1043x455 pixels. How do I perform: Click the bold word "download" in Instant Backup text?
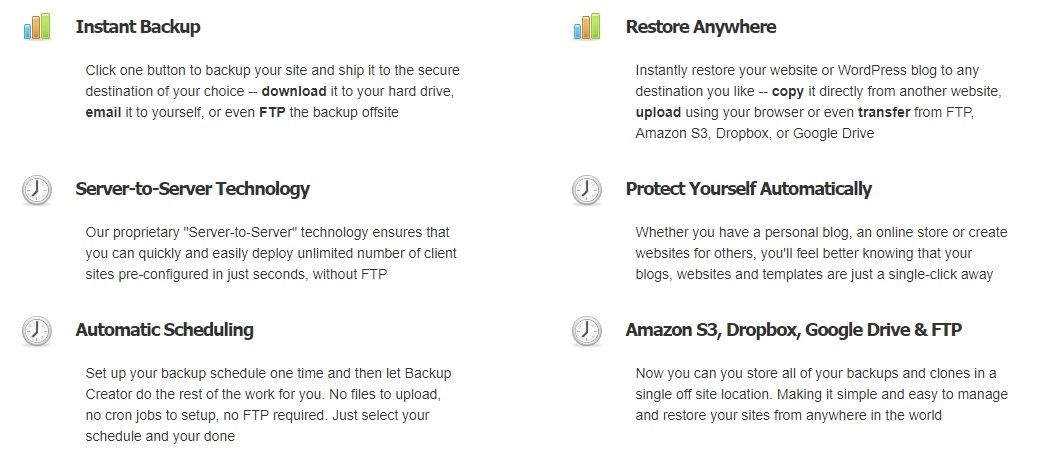pyautogui.click(x=294, y=91)
